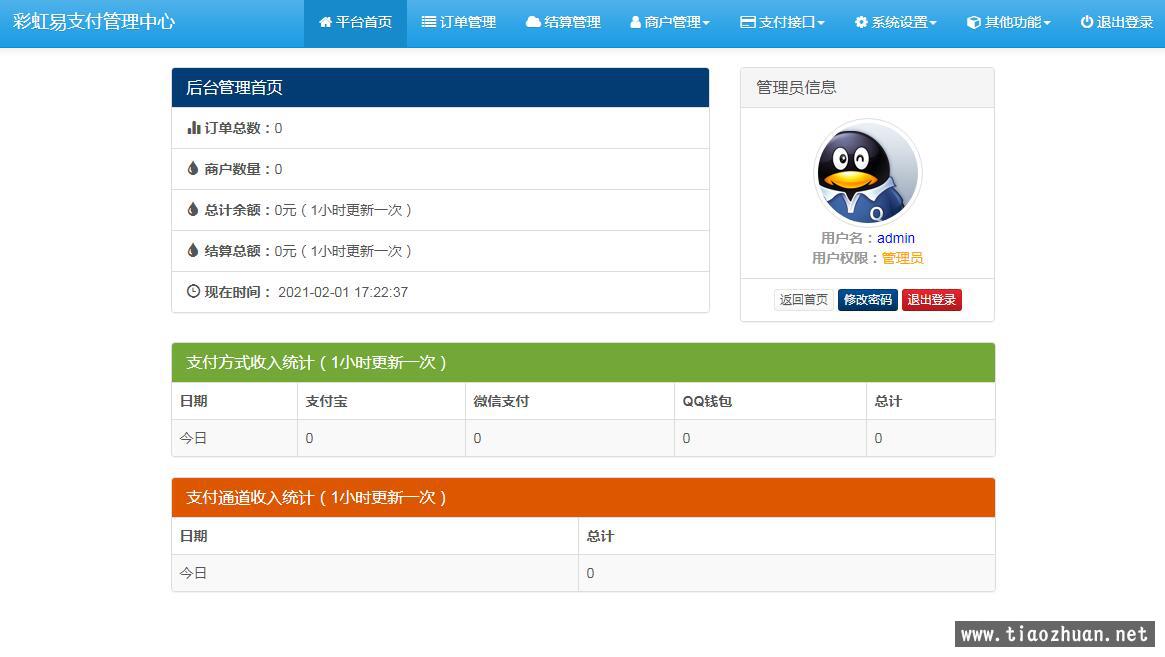Click the credit card icon beside 支付接口
Screen dimensions: 1165x657
point(747,22)
